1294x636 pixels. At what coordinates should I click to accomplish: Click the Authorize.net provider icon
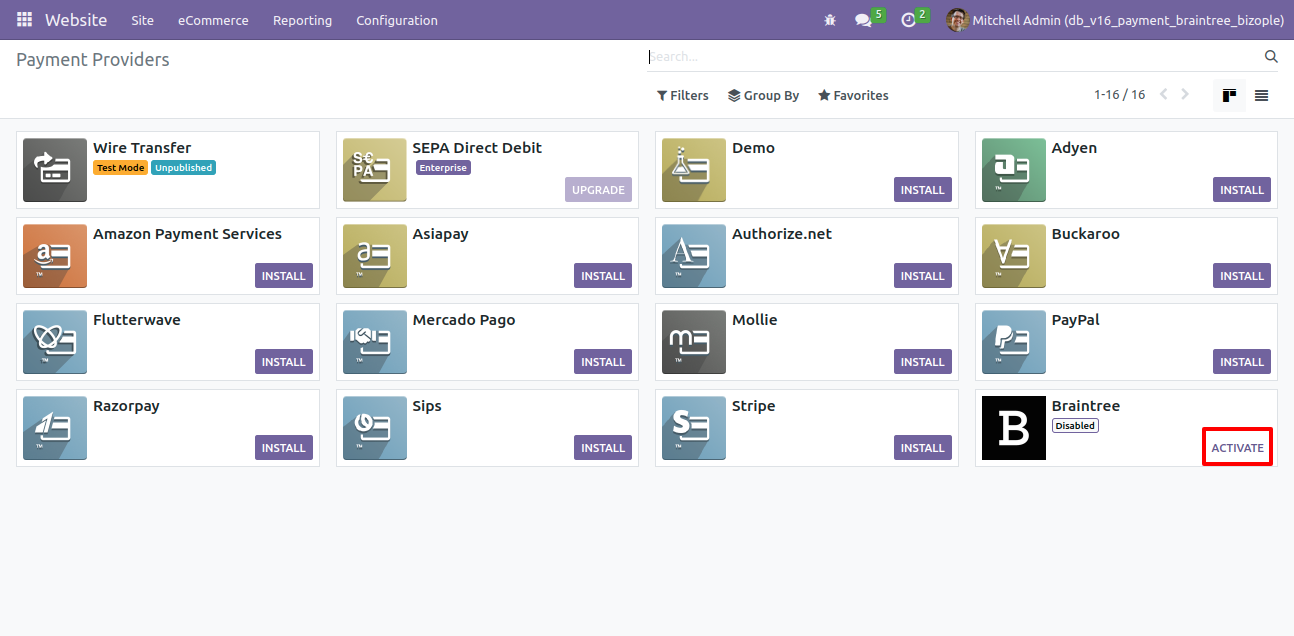(694, 256)
